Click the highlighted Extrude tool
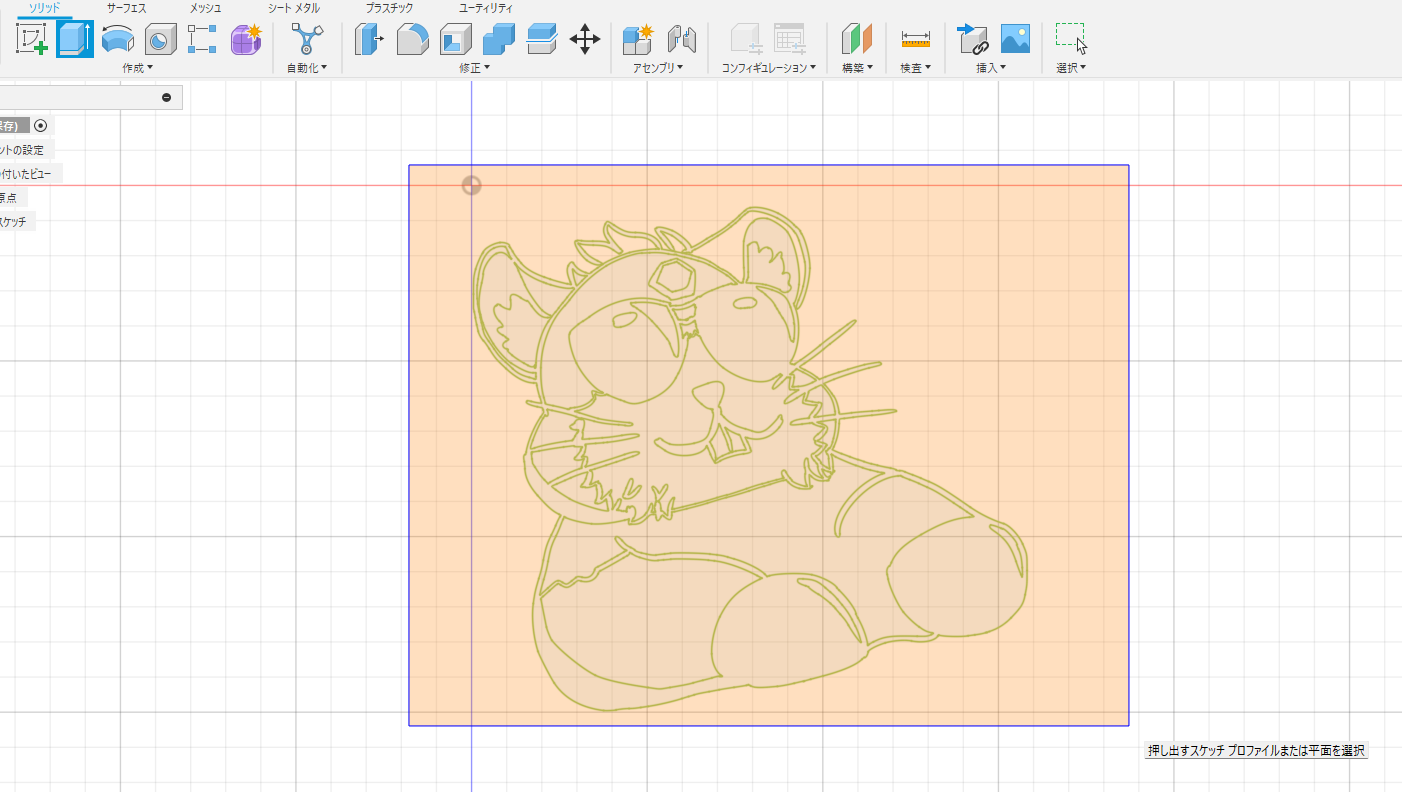This screenshot has width=1402, height=792. pyautogui.click(x=75, y=39)
